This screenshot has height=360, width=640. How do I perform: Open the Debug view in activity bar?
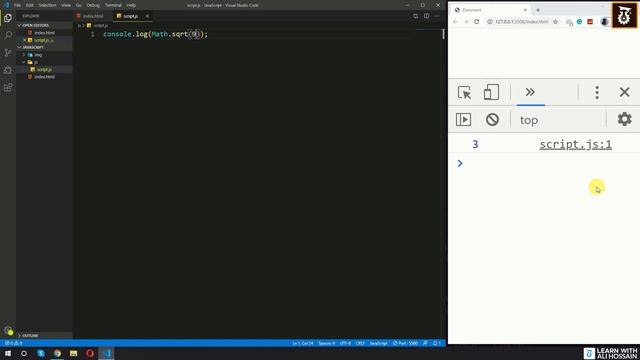click(x=8, y=70)
